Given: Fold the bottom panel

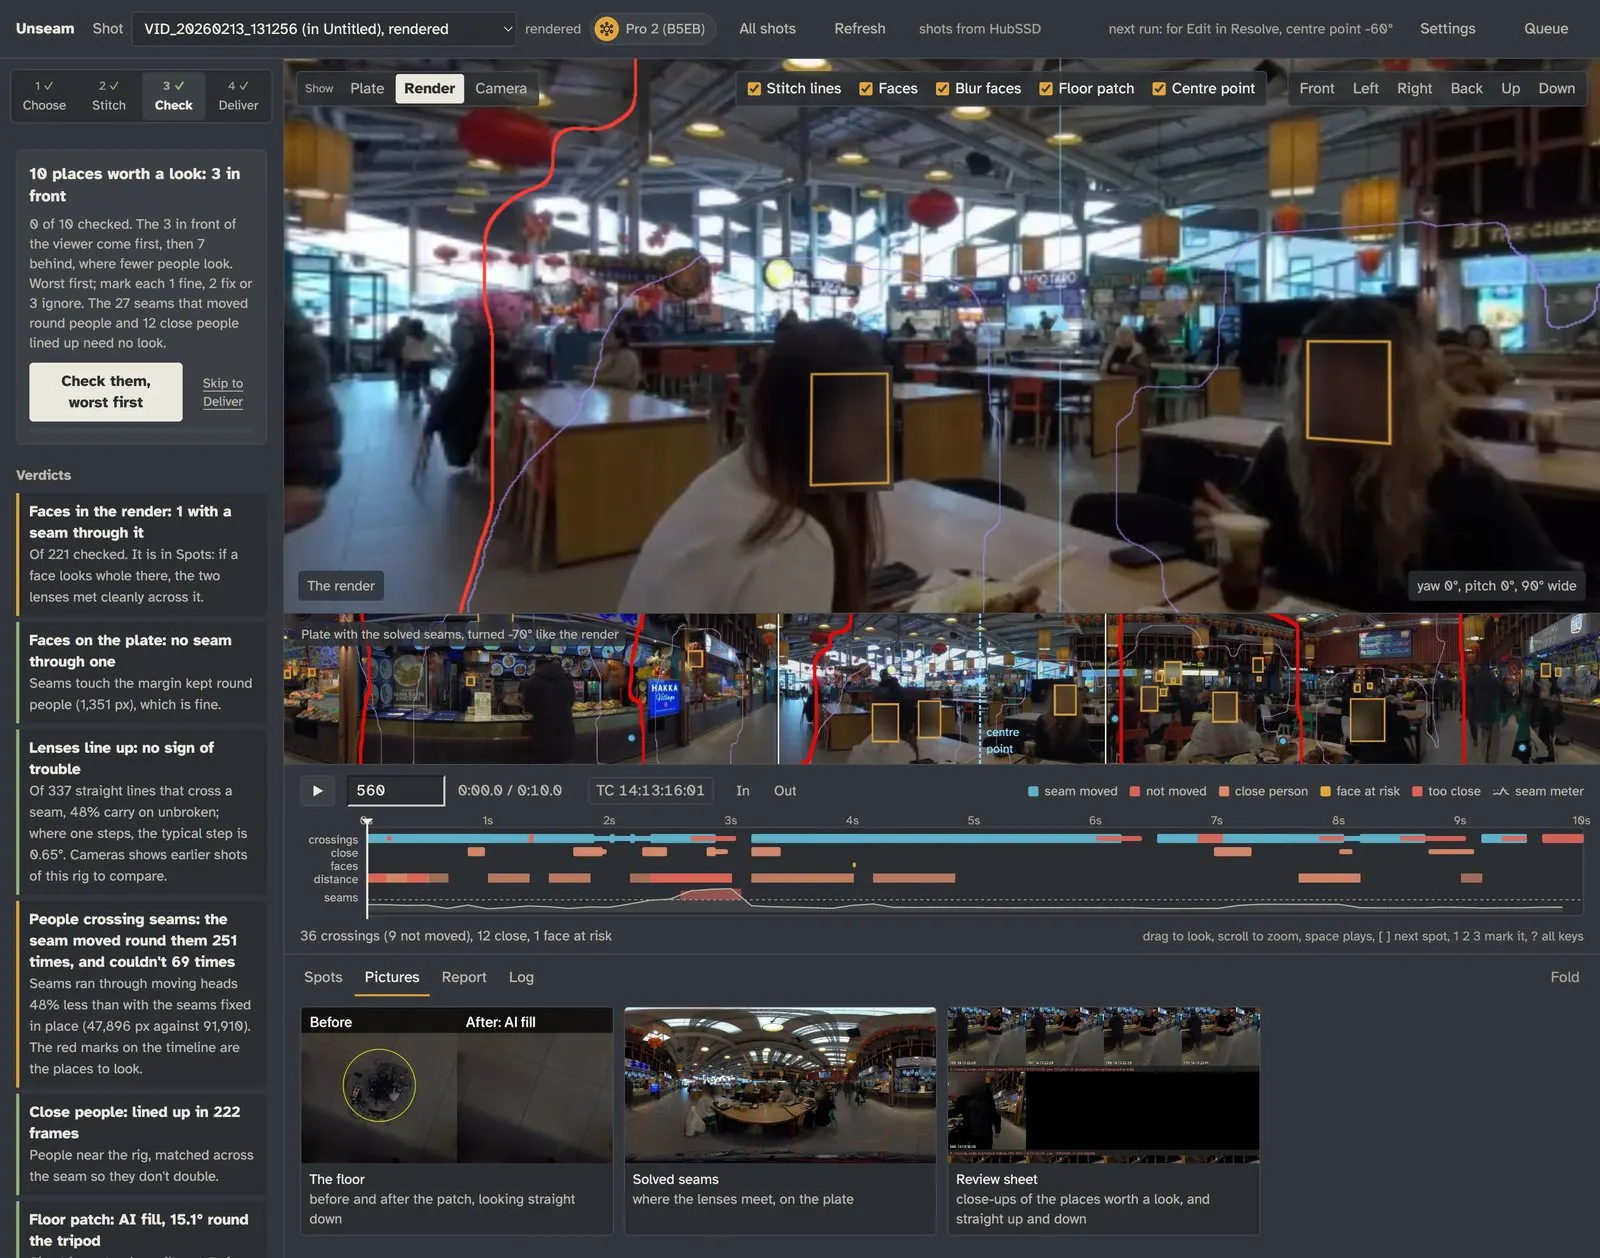Looking at the screenshot, I should tap(1565, 977).
